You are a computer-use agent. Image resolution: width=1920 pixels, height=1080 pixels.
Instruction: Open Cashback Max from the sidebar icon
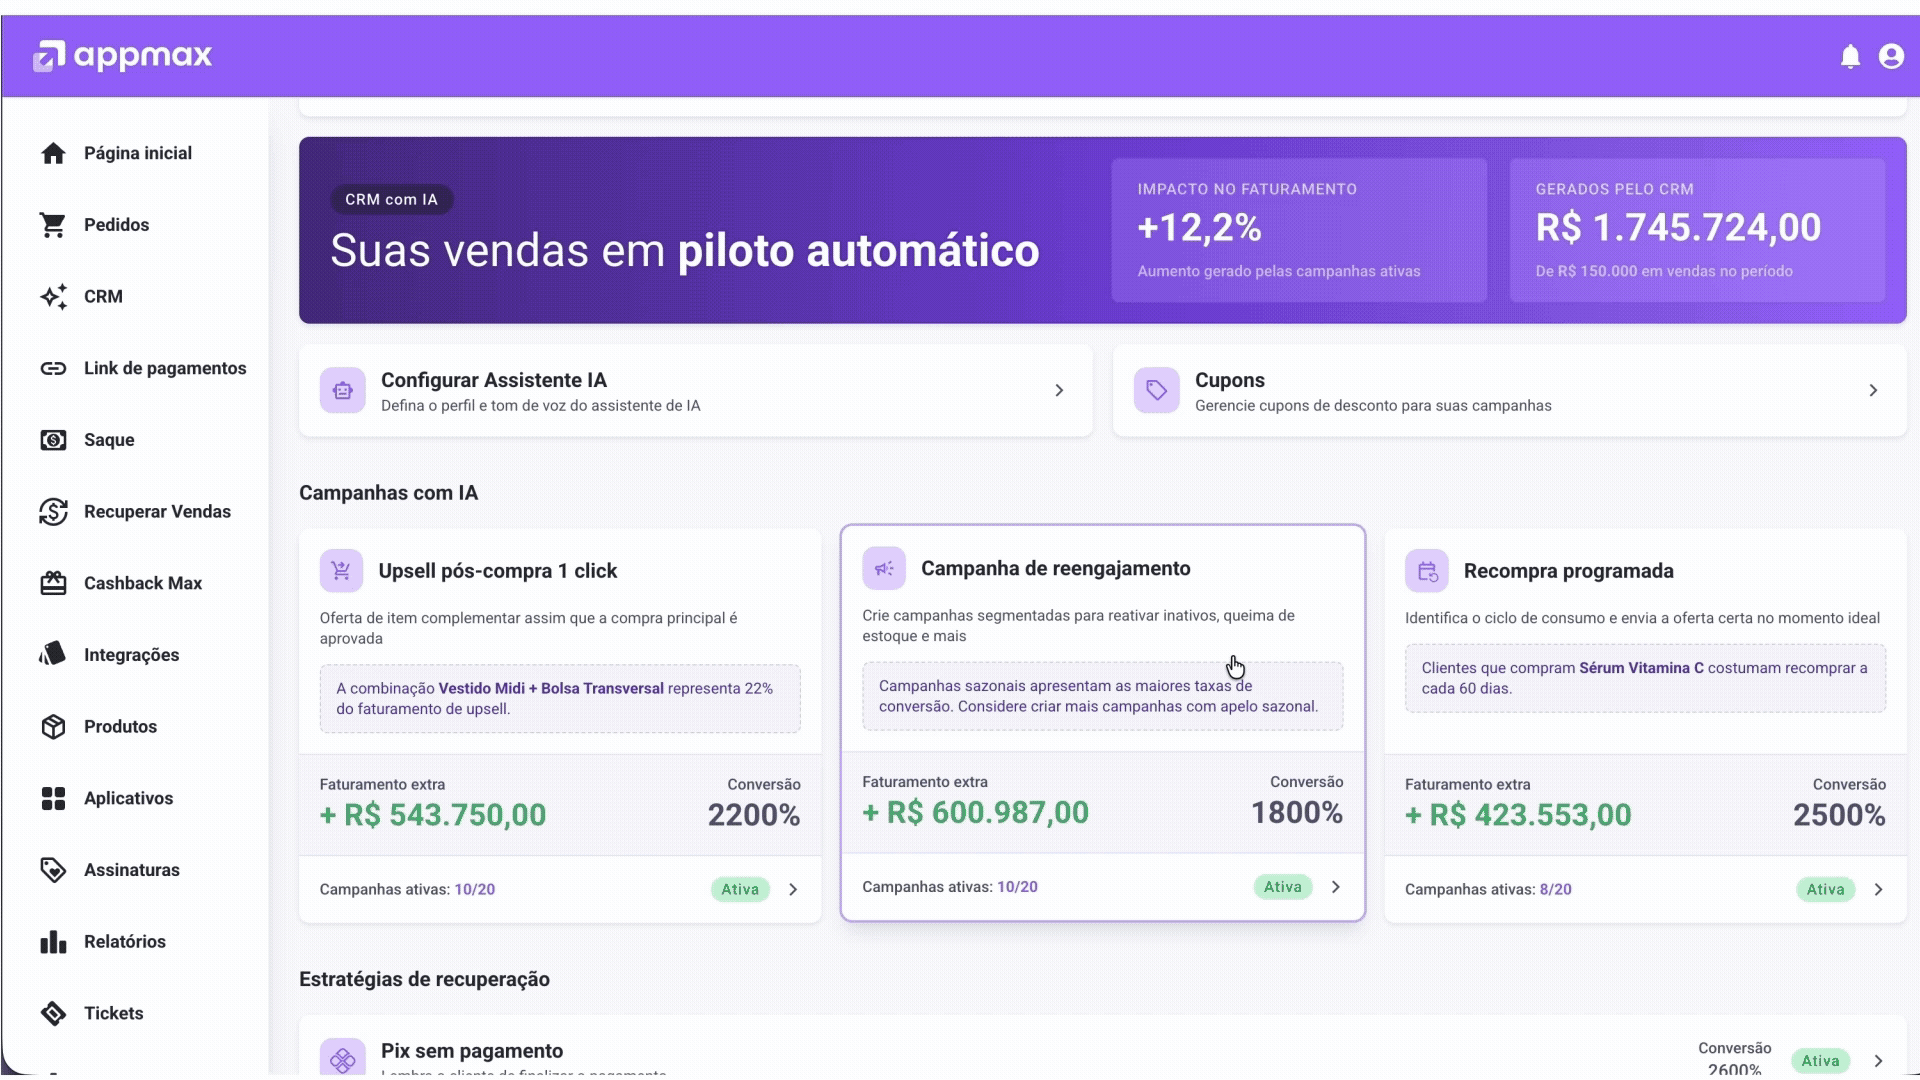[55, 583]
